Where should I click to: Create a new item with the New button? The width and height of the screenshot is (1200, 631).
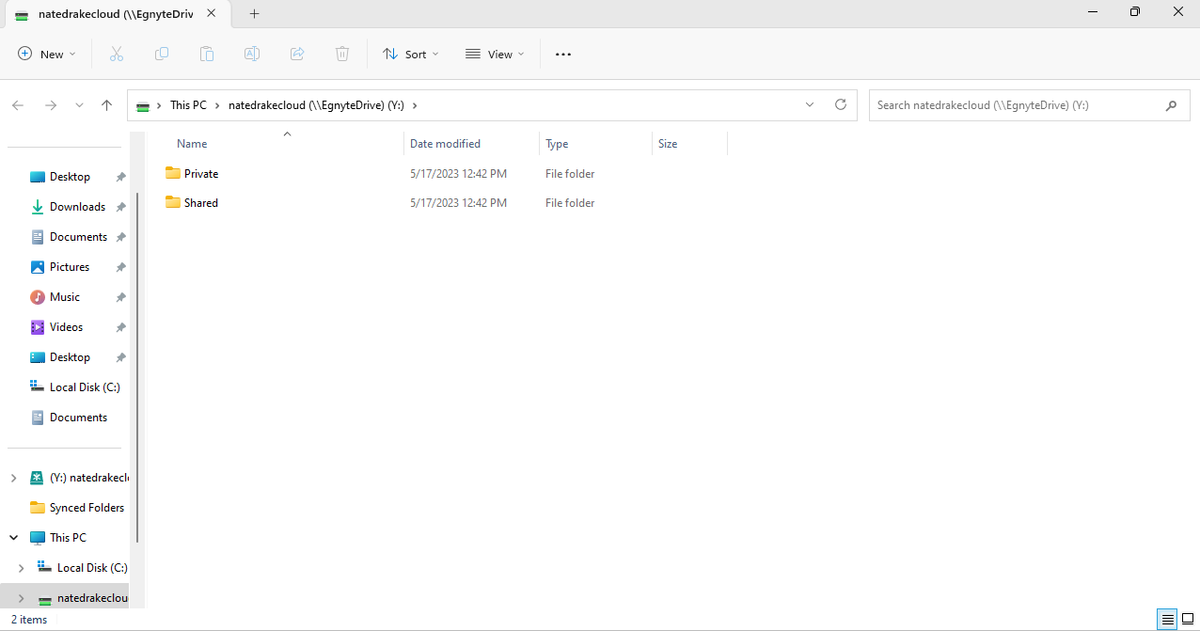coord(46,54)
